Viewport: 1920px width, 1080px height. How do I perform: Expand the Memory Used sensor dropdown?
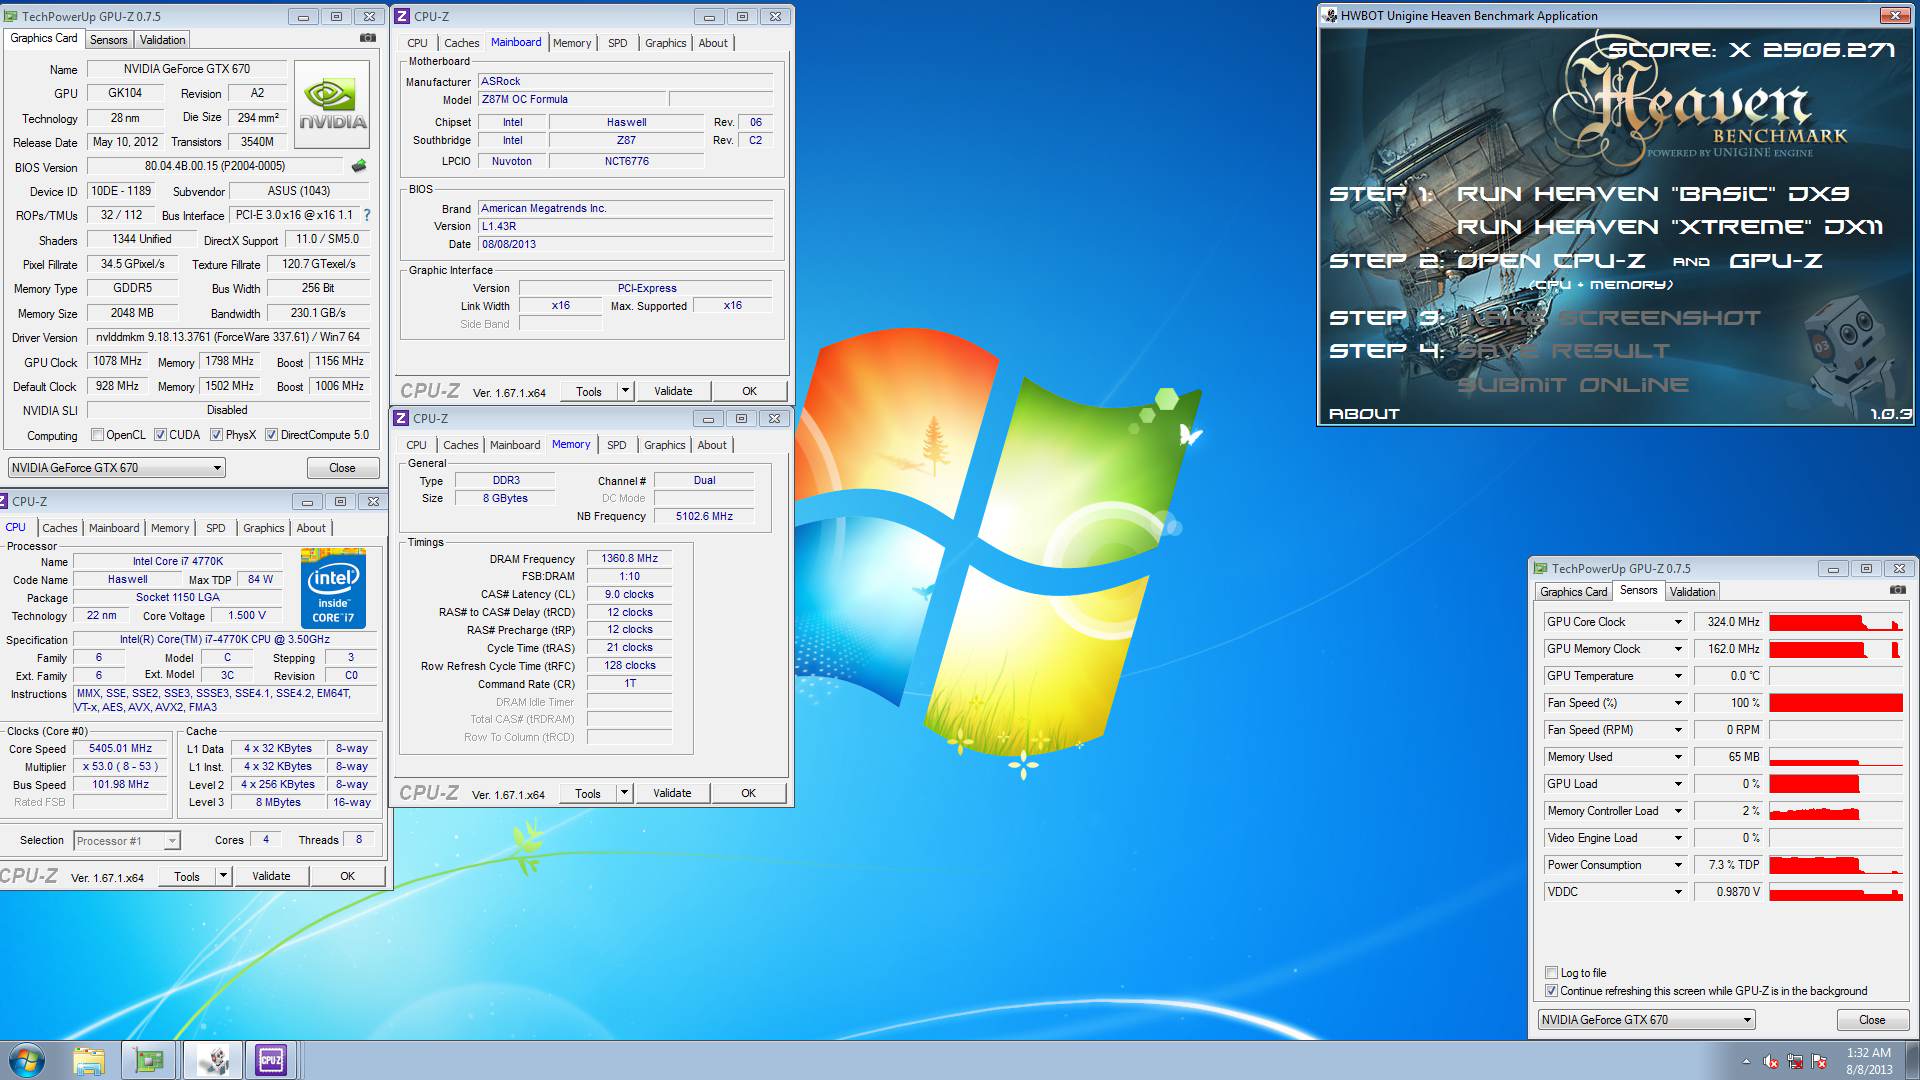point(1678,757)
